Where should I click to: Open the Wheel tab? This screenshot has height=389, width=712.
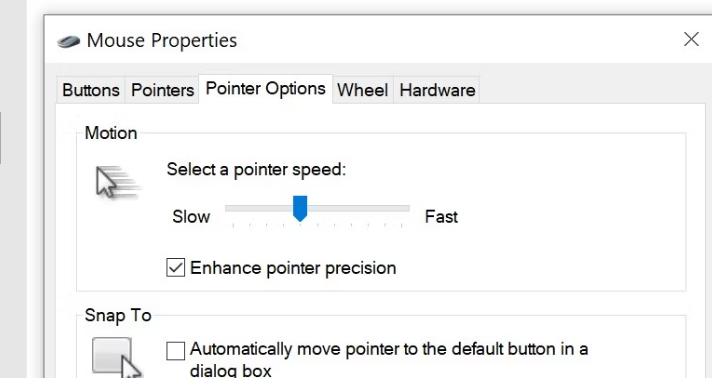point(362,90)
